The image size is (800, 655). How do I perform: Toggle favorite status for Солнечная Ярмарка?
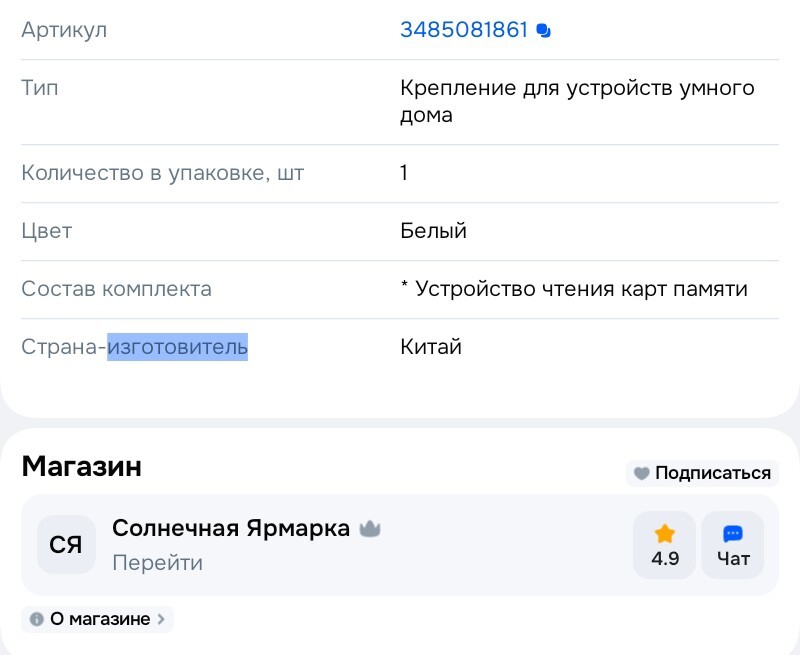pos(641,473)
